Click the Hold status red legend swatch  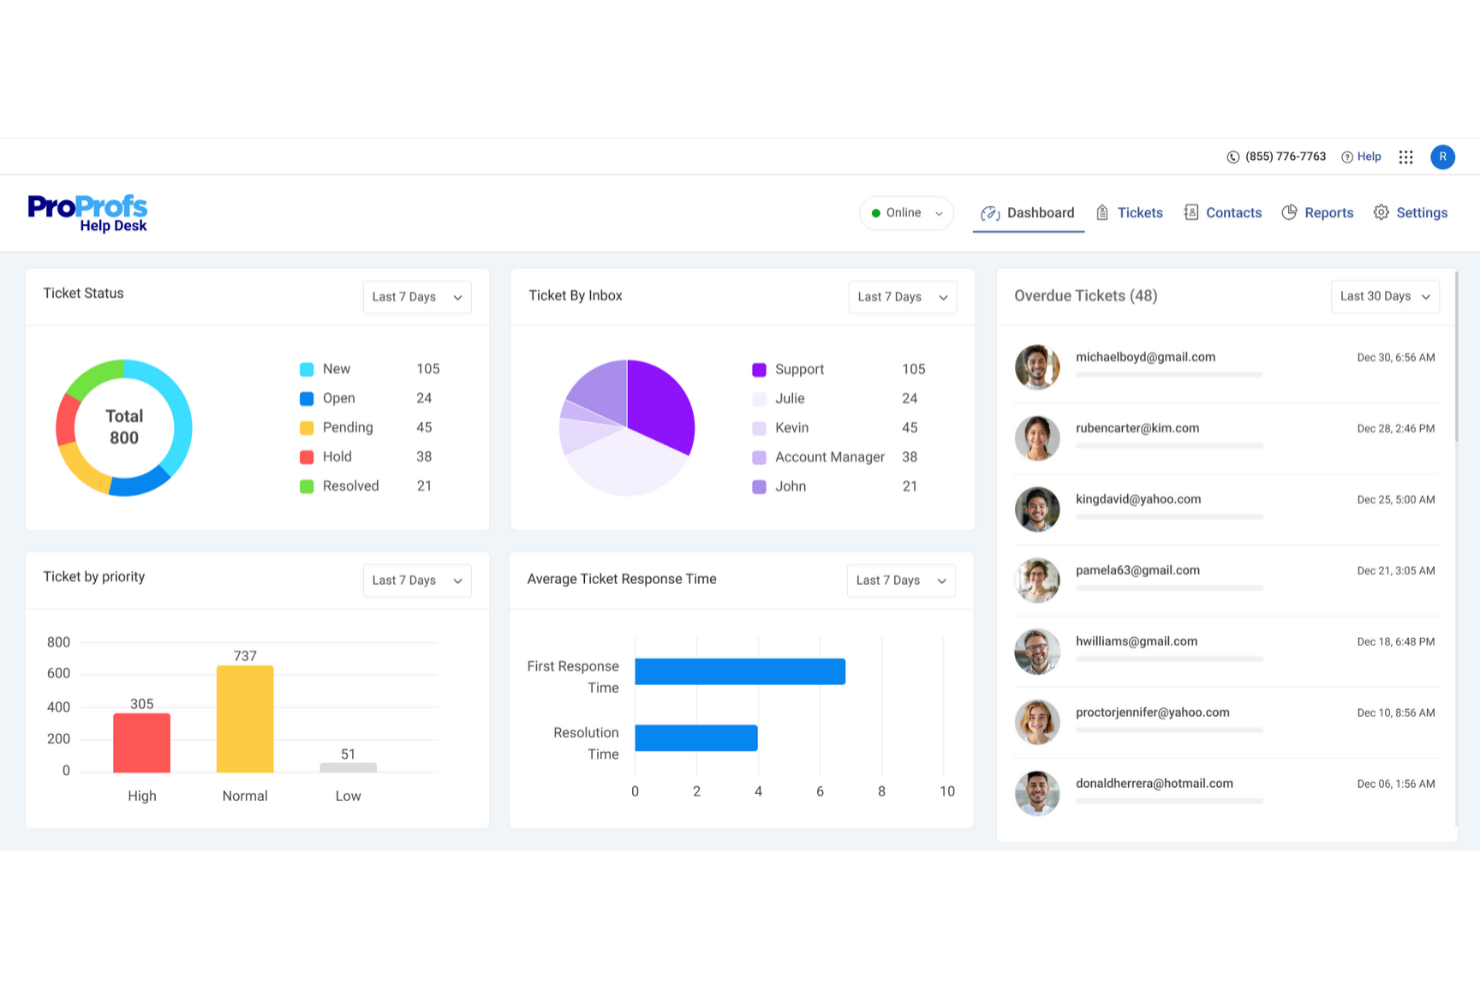tap(307, 457)
